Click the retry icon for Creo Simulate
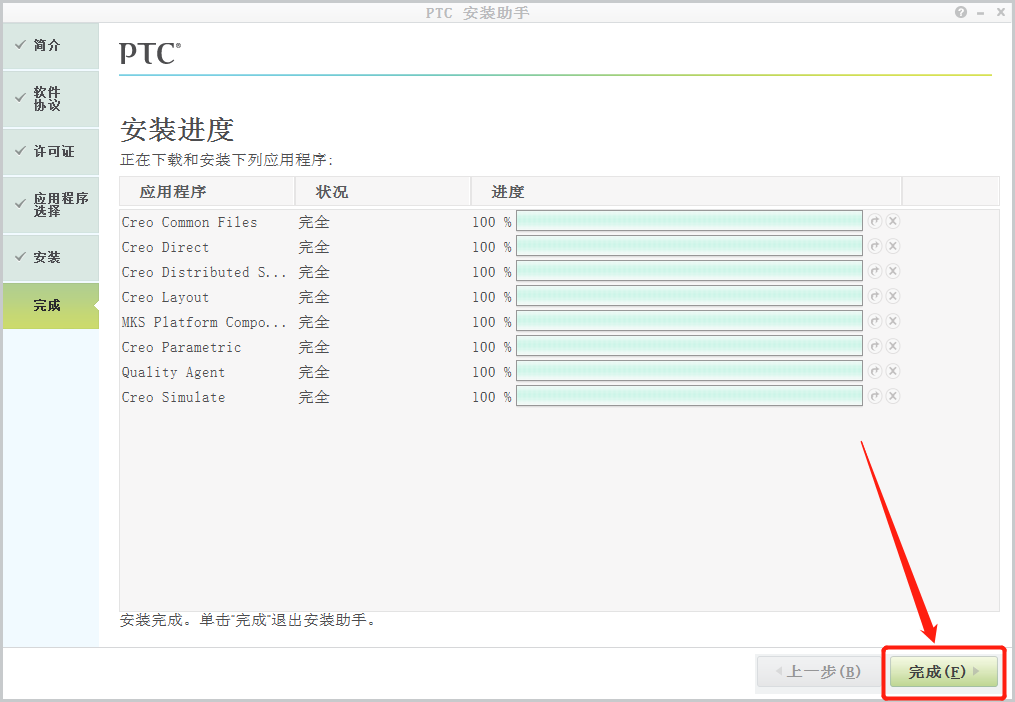 click(875, 396)
